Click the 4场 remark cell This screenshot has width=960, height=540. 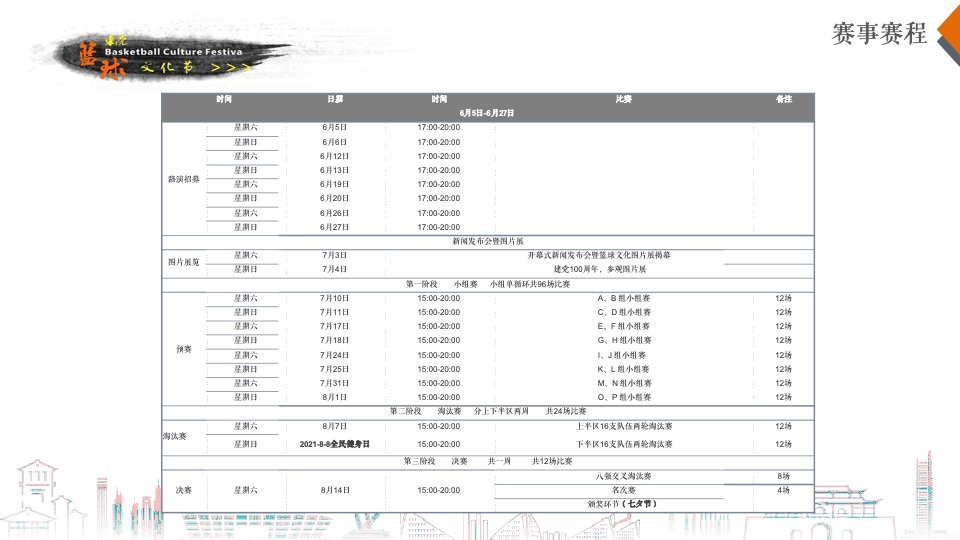click(783, 490)
